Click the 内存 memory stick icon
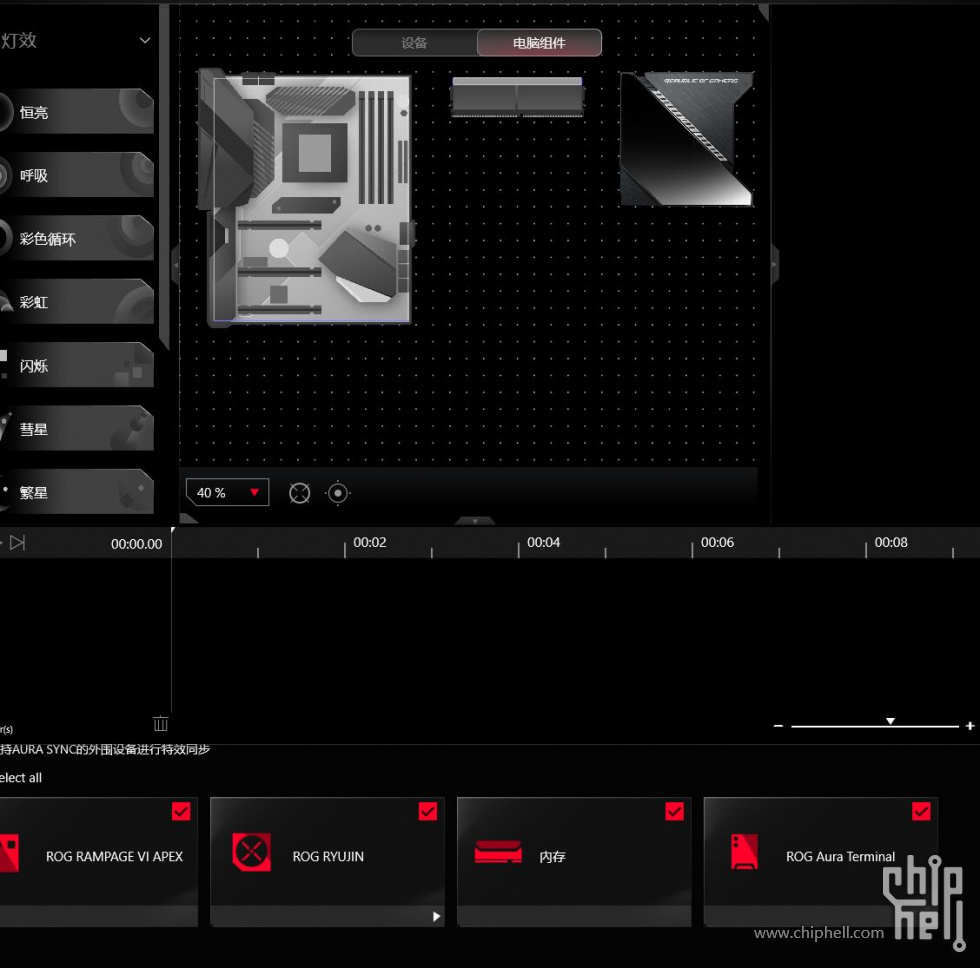This screenshot has height=968, width=980. tap(498, 852)
